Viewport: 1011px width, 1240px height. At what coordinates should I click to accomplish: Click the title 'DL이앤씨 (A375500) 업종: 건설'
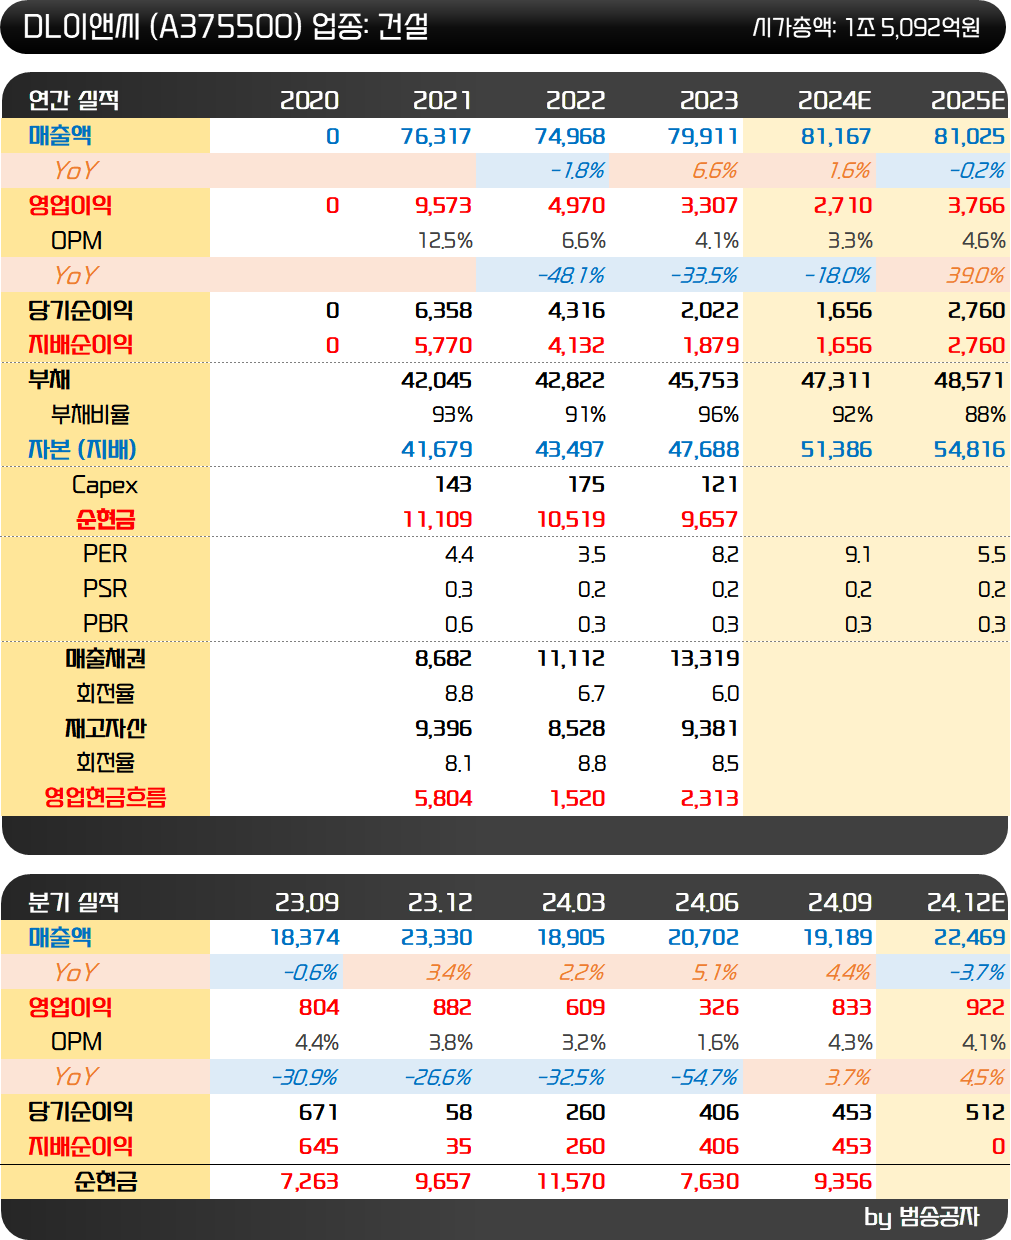point(225,27)
